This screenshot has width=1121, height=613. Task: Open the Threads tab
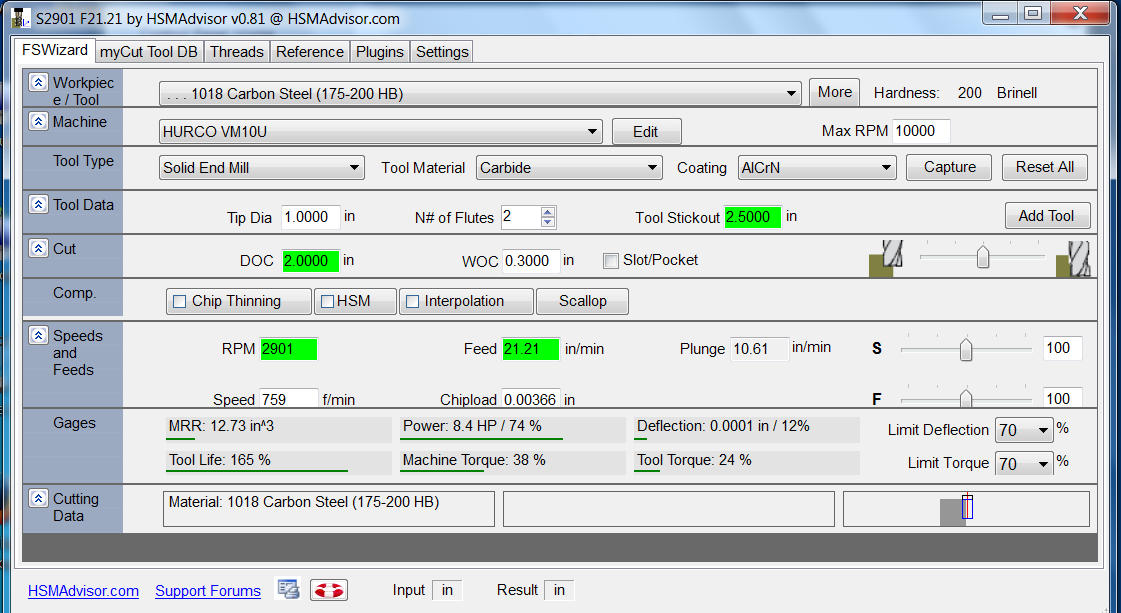(x=237, y=52)
